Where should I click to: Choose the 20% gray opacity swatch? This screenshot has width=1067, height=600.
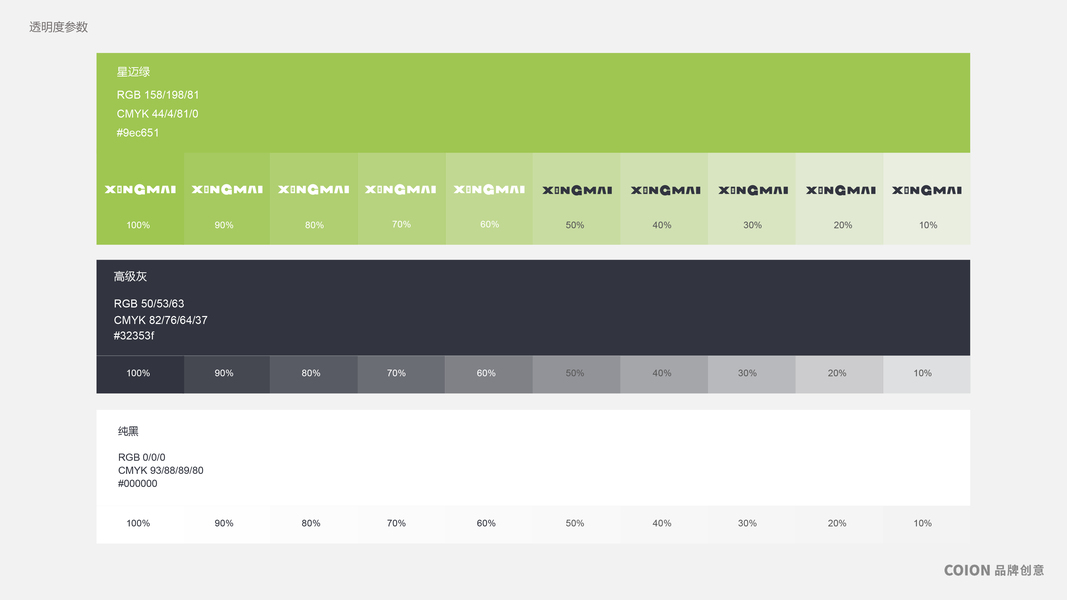coord(839,374)
